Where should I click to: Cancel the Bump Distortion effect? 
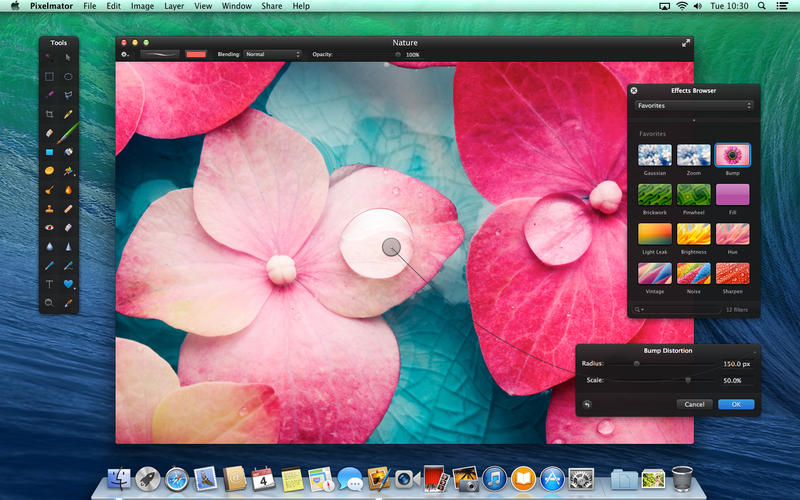pyautogui.click(x=694, y=404)
